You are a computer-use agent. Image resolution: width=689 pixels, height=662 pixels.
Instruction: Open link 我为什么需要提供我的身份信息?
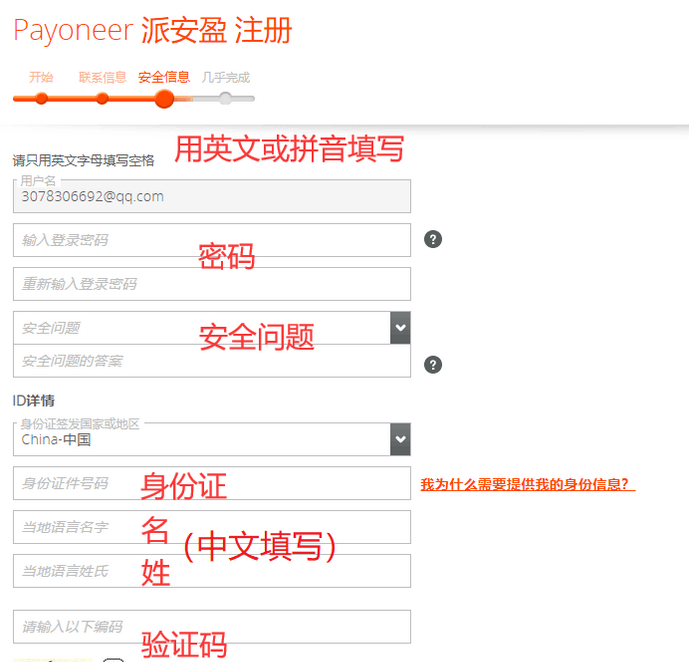528,485
